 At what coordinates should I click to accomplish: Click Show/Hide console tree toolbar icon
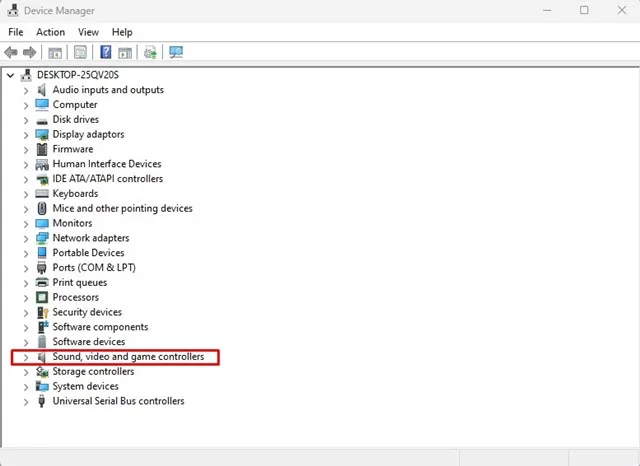[55, 53]
